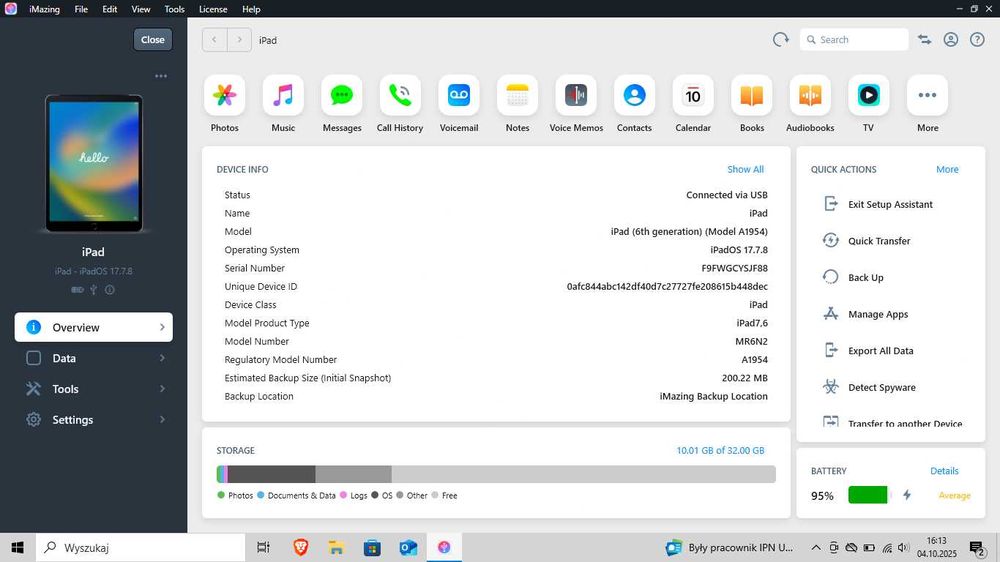Open Task View on taskbar
The image size is (1000, 562).
click(x=263, y=547)
